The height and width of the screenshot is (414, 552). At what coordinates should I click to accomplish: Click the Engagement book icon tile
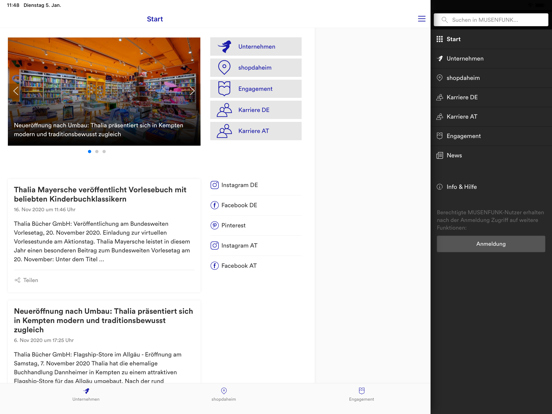224,89
